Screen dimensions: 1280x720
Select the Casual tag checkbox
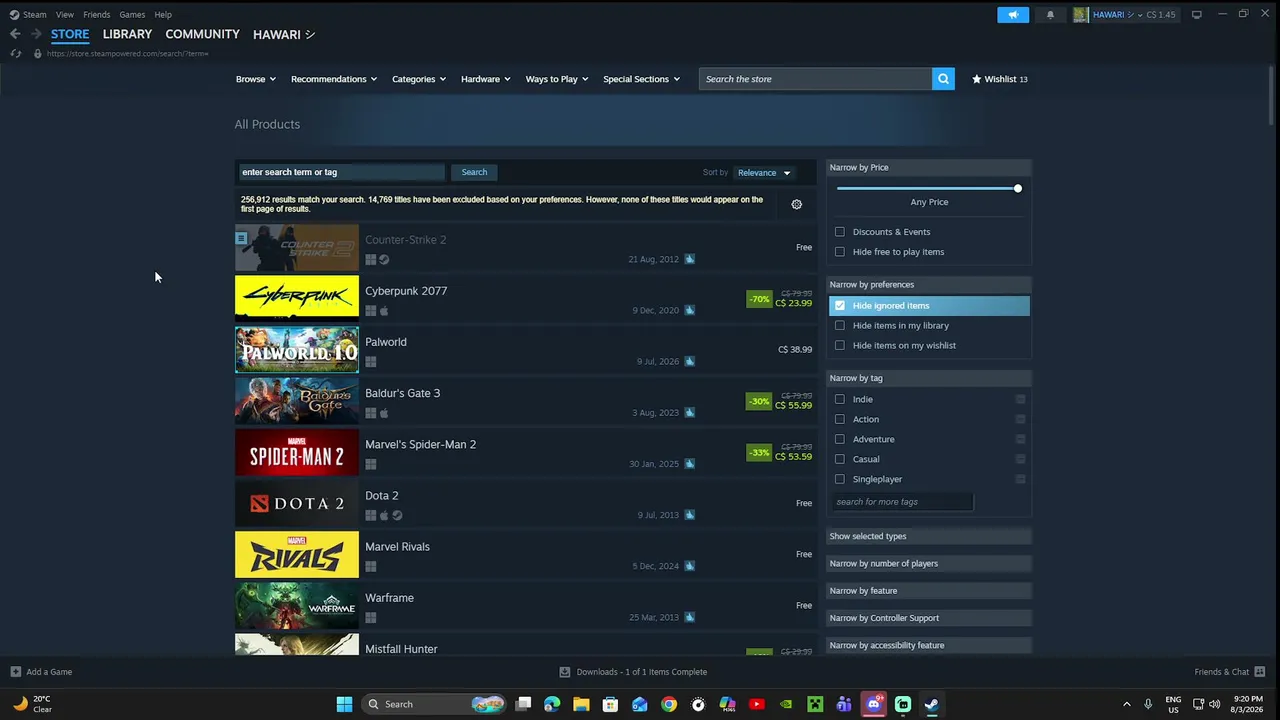pos(840,459)
